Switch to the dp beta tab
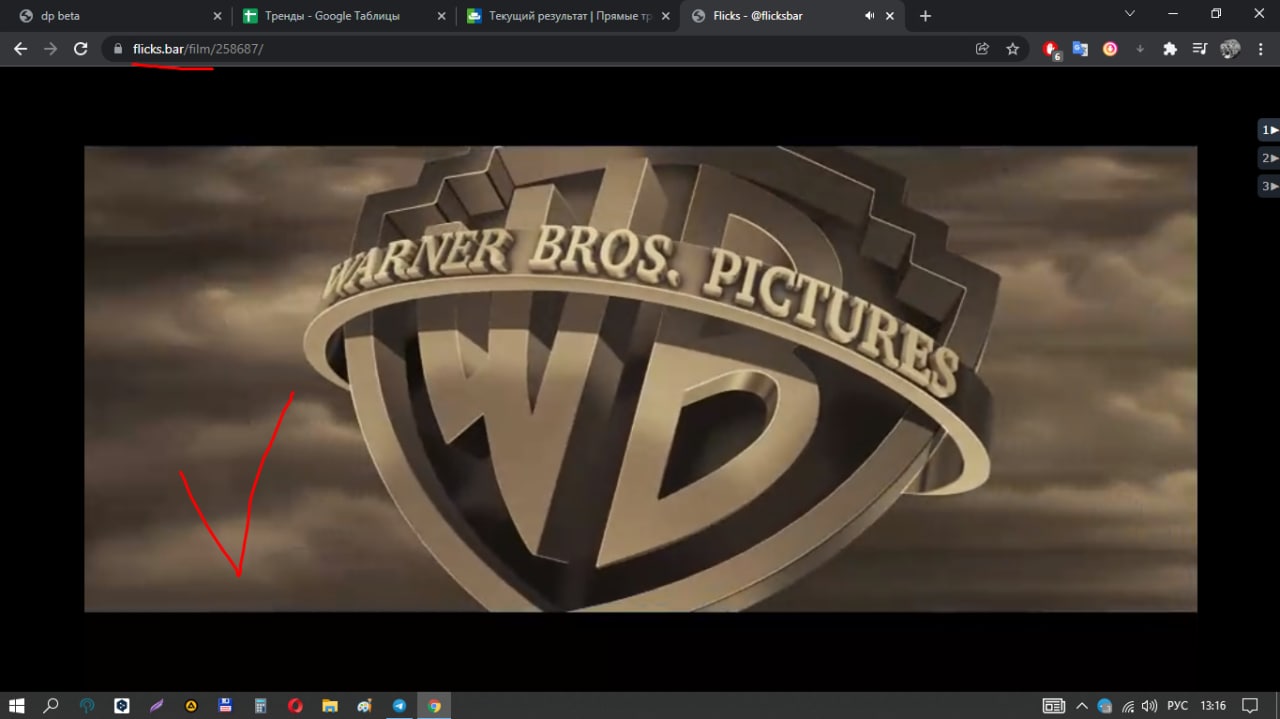 coord(120,15)
